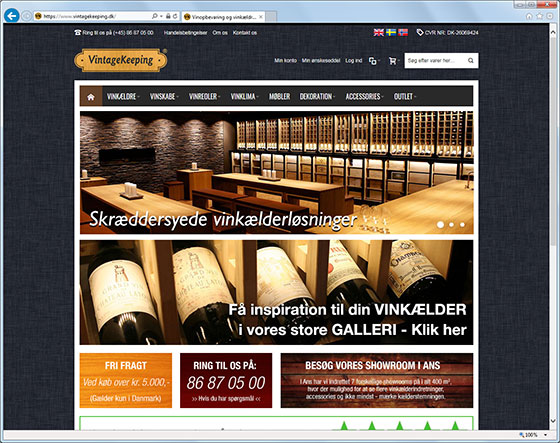Viewport: 560px width, 443px height.
Task: Click the security lock icon in address bar
Action: click(x=168, y=16)
